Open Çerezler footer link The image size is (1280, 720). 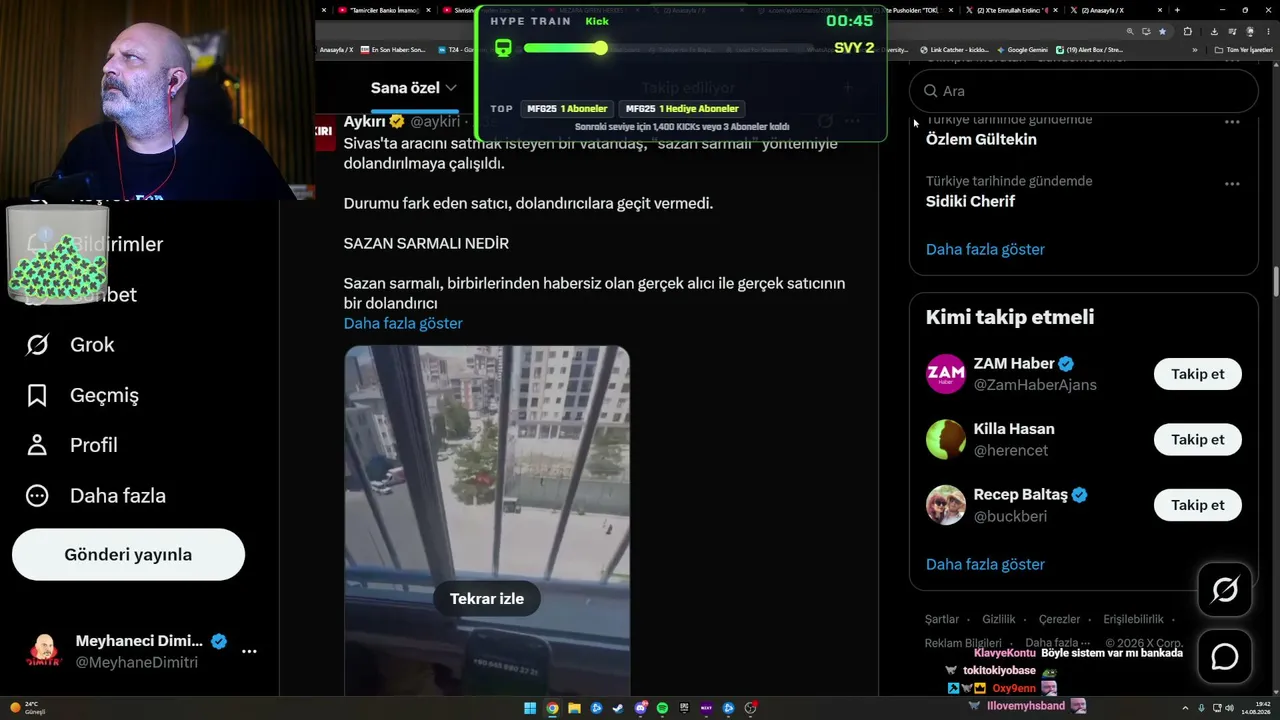[x=1059, y=620]
